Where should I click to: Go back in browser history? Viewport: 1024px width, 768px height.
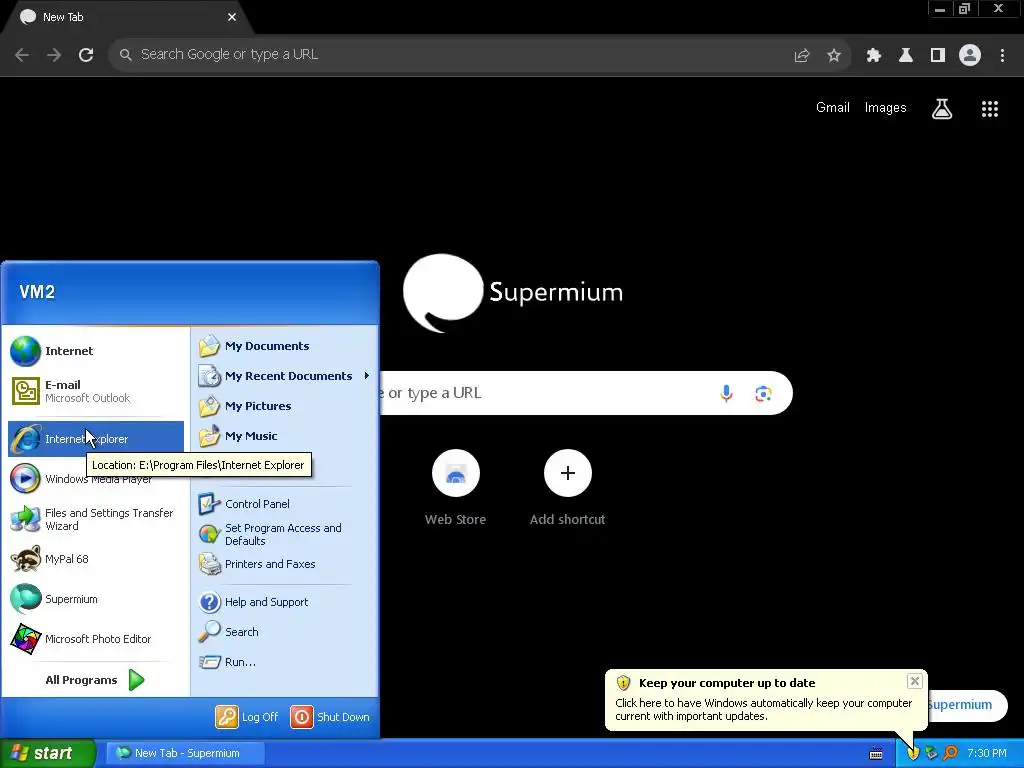coord(22,55)
